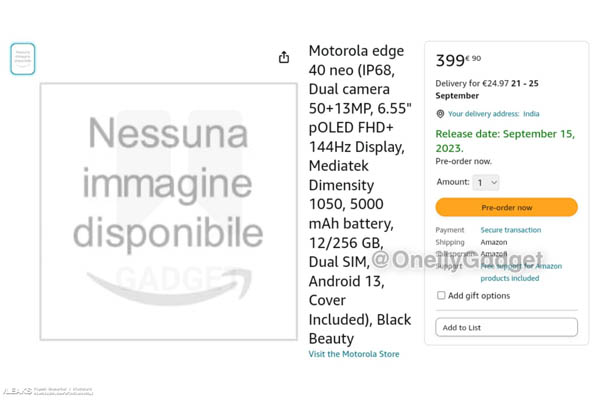Image resolution: width=600 pixels, height=400 pixels.
Task: Tick the Add gift options checkbox
Action: coord(441,296)
